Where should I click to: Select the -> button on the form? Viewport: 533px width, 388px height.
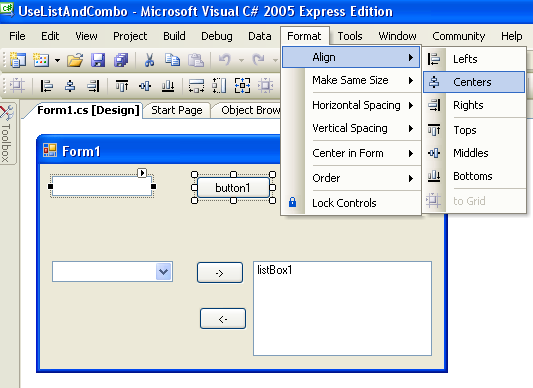point(220,272)
